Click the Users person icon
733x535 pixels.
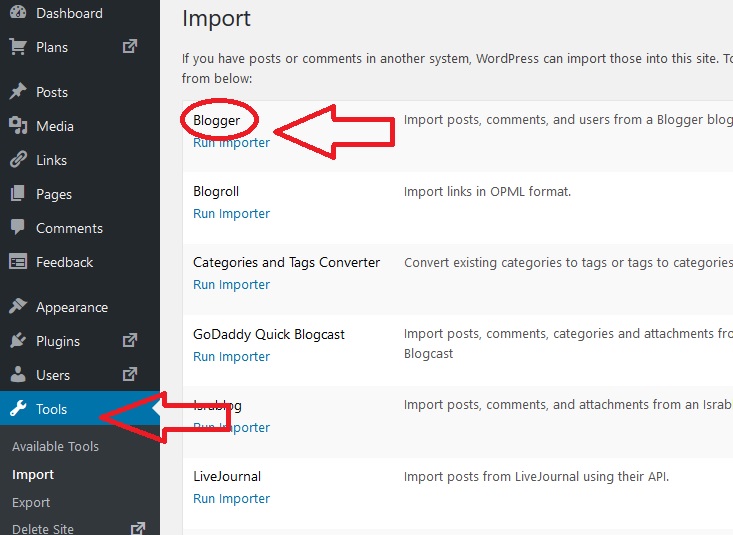[18, 375]
